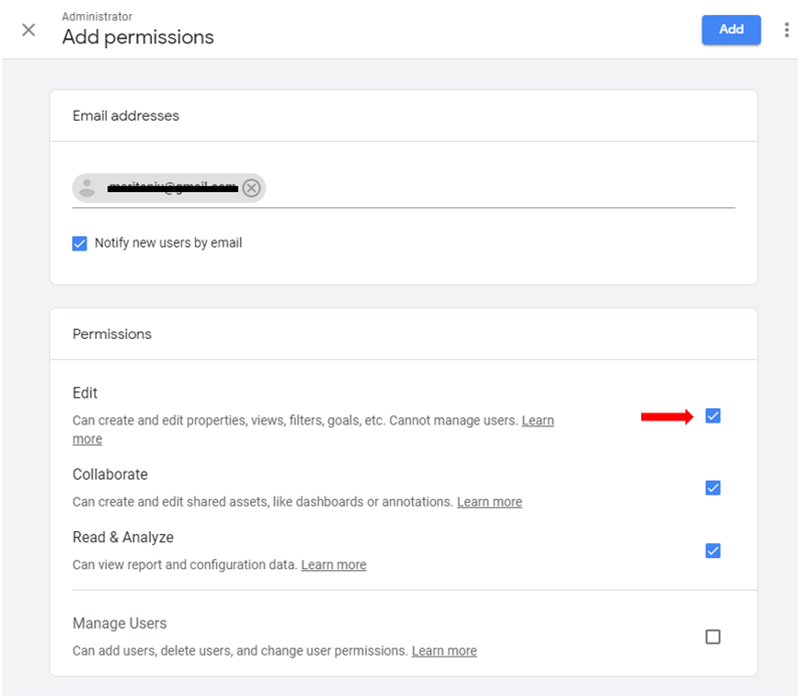The height and width of the screenshot is (698, 800).
Task: Open the Learn more link for Collaborate
Action: pos(489,502)
